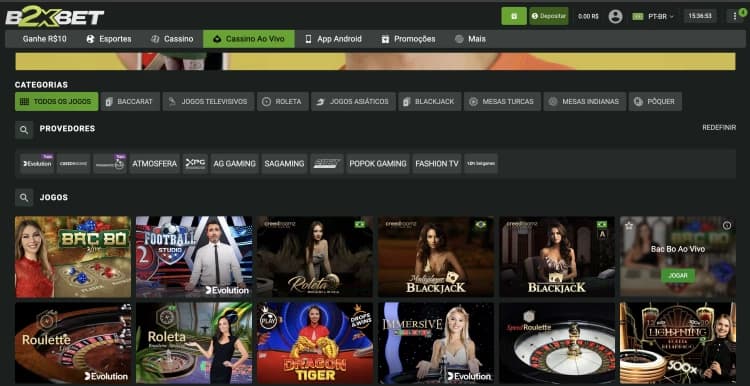
Task: Click the Depositar button
Action: click(x=549, y=16)
